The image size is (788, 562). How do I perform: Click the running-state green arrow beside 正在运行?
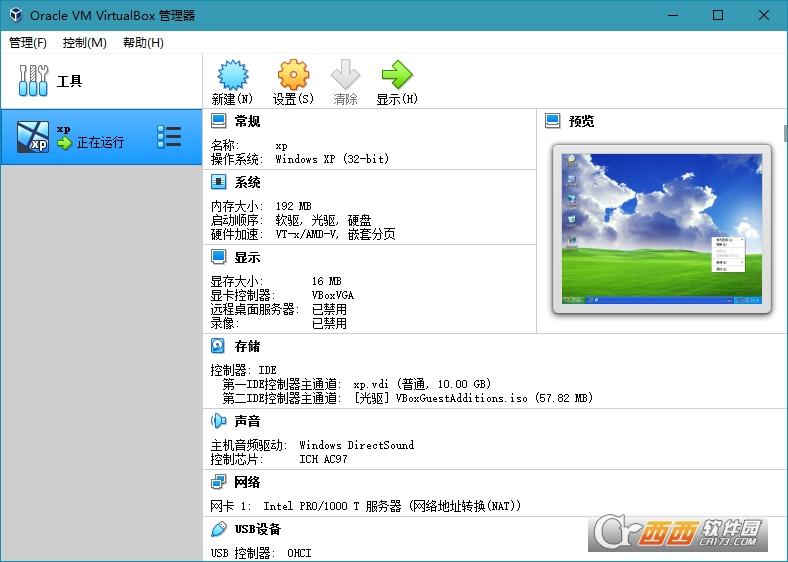click(x=64, y=143)
